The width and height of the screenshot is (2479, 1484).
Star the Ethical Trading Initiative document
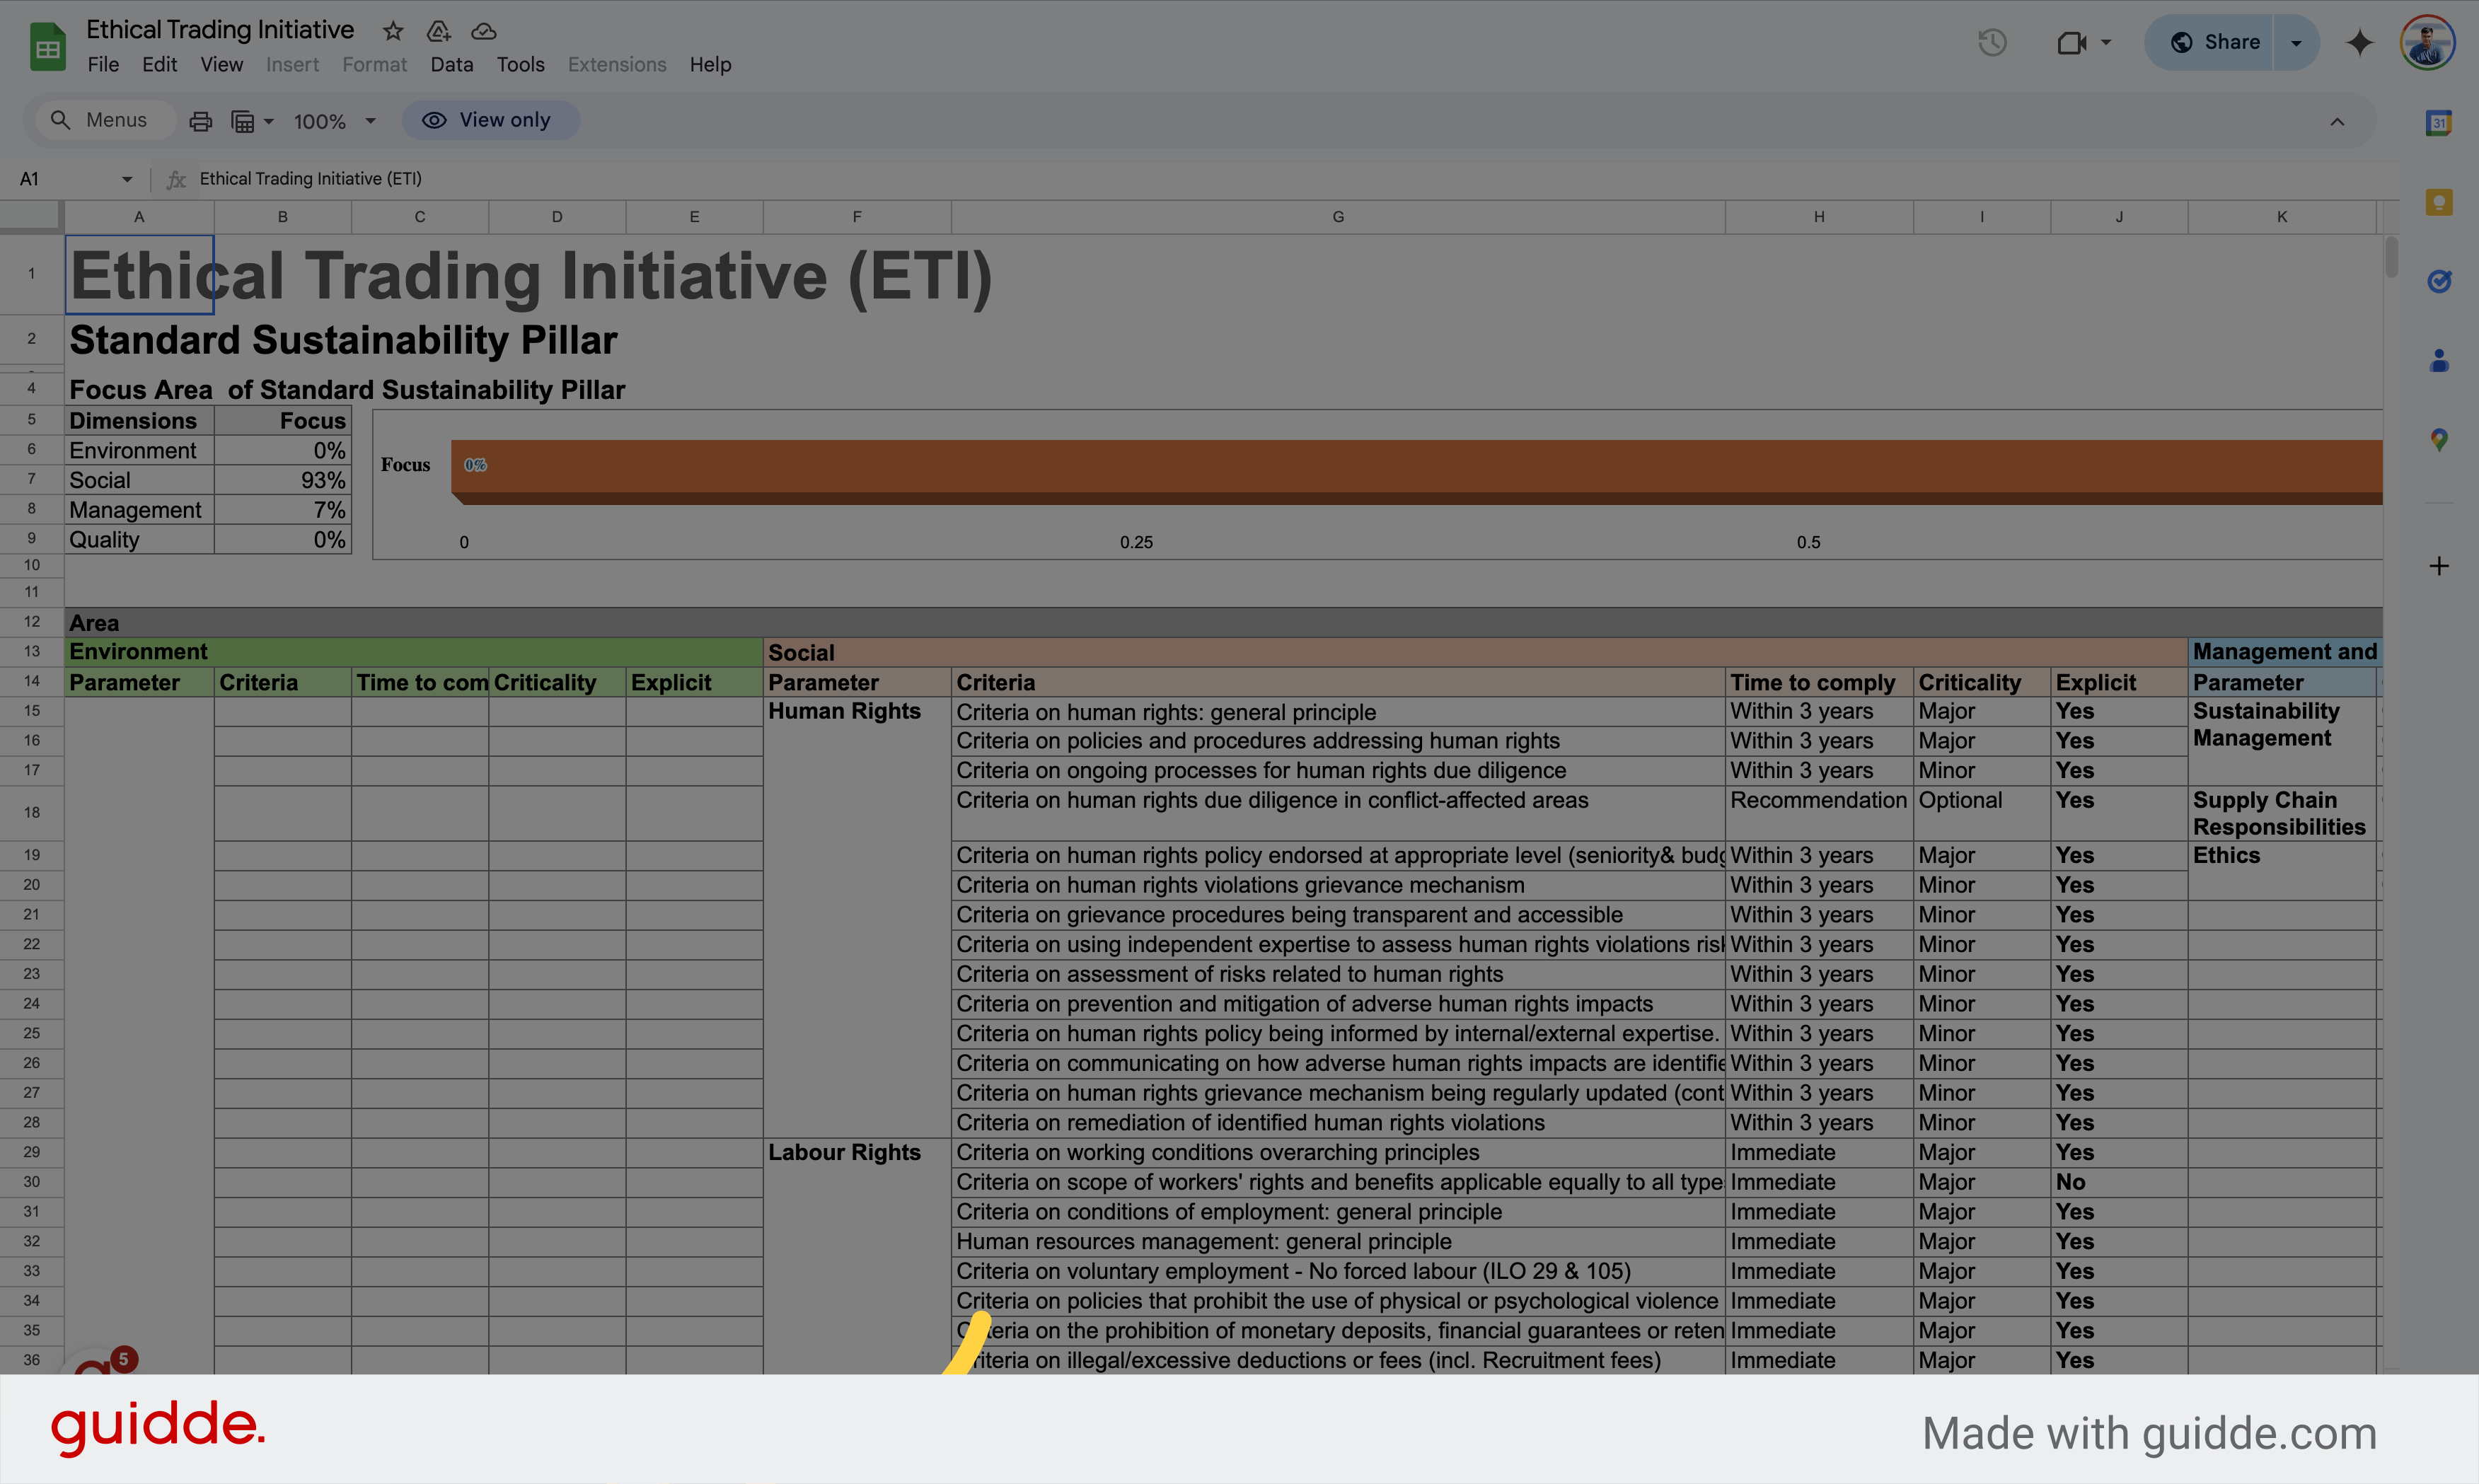click(393, 31)
